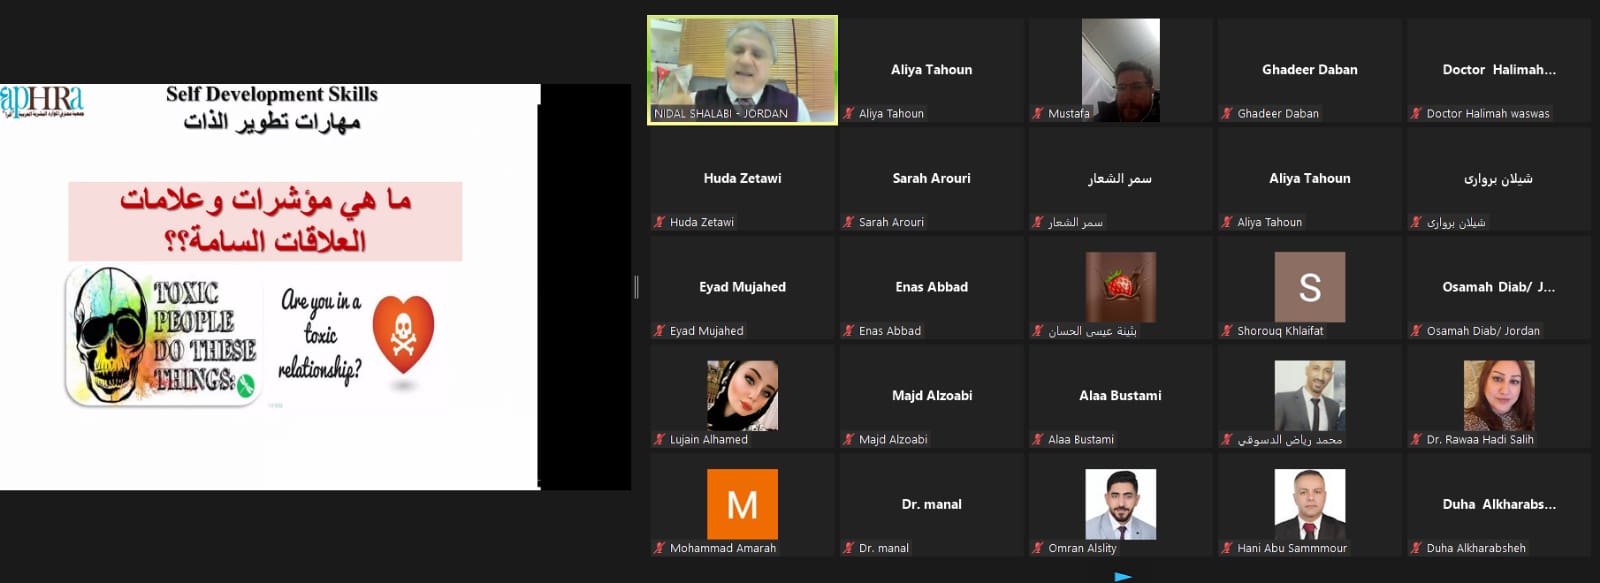
Task: Click muted mic icon for Ghadeer Daban
Action: coord(1227,113)
